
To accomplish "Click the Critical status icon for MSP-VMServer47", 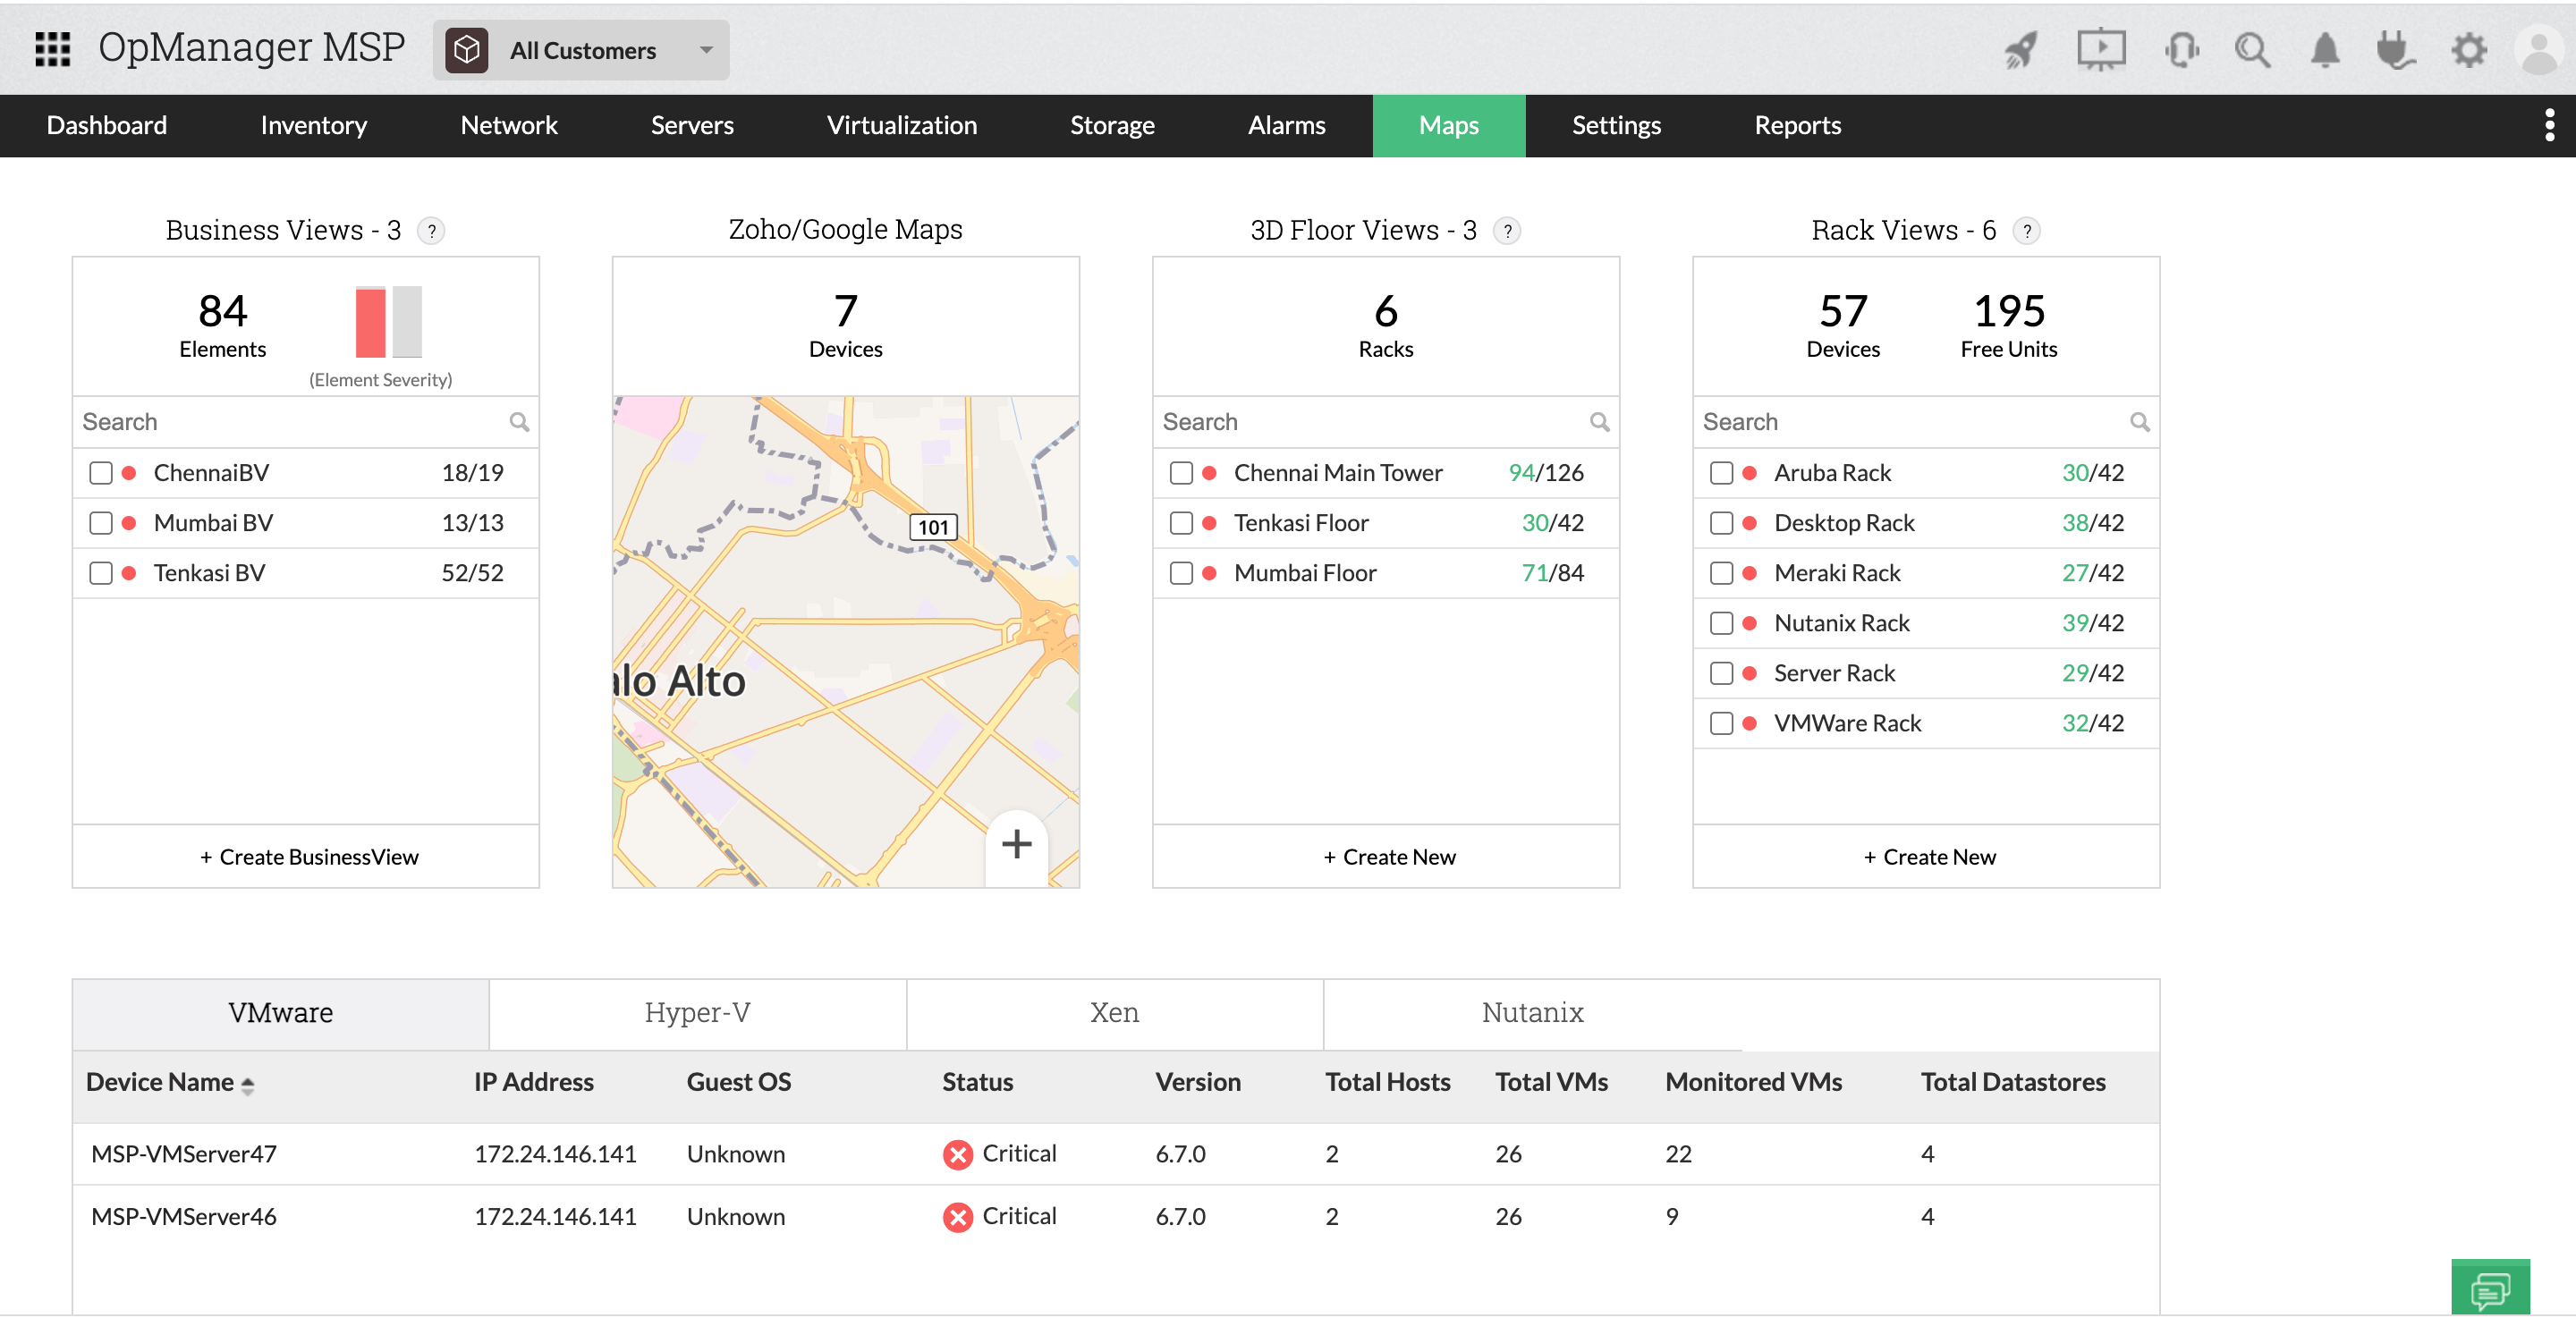I will point(957,1155).
